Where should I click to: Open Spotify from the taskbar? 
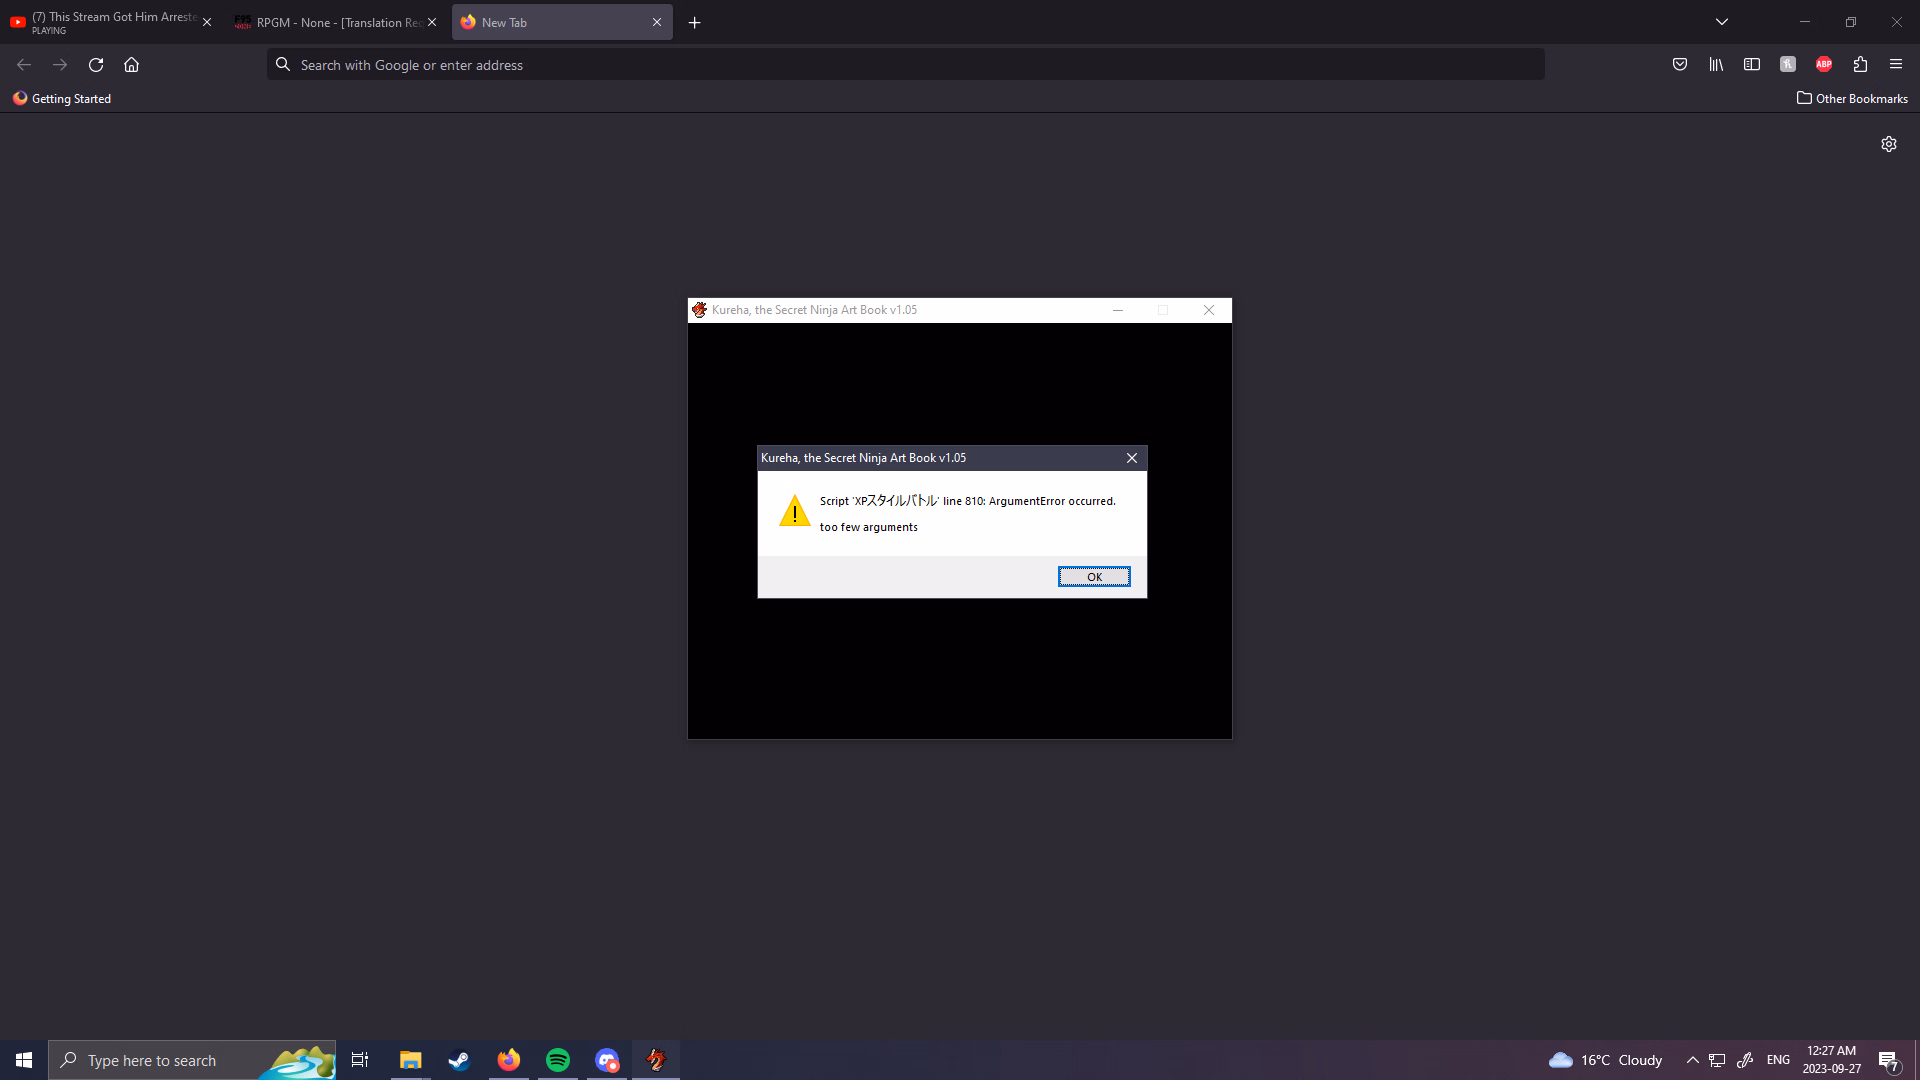pyautogui.click(x=558, y=1060)
